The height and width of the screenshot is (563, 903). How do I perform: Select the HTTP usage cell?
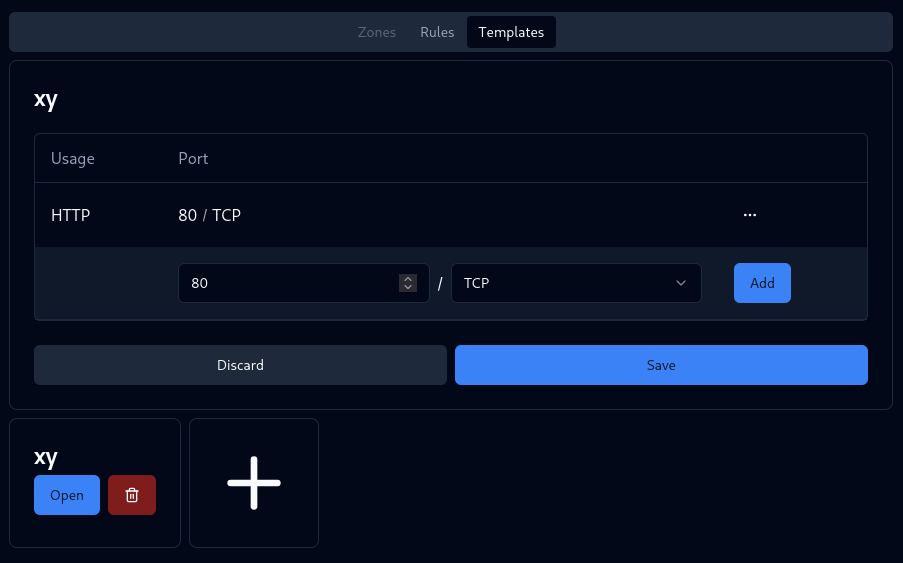(71, 215)
